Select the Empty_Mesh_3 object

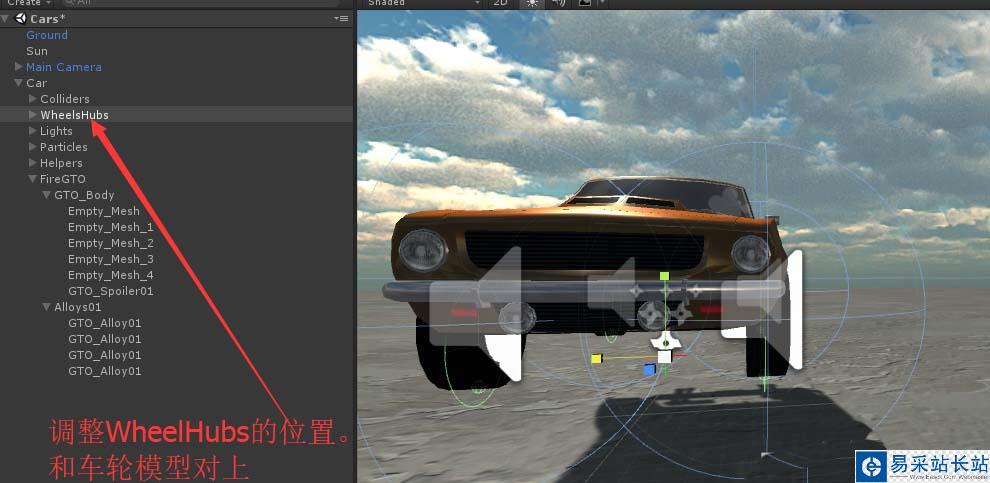point(110,259)
